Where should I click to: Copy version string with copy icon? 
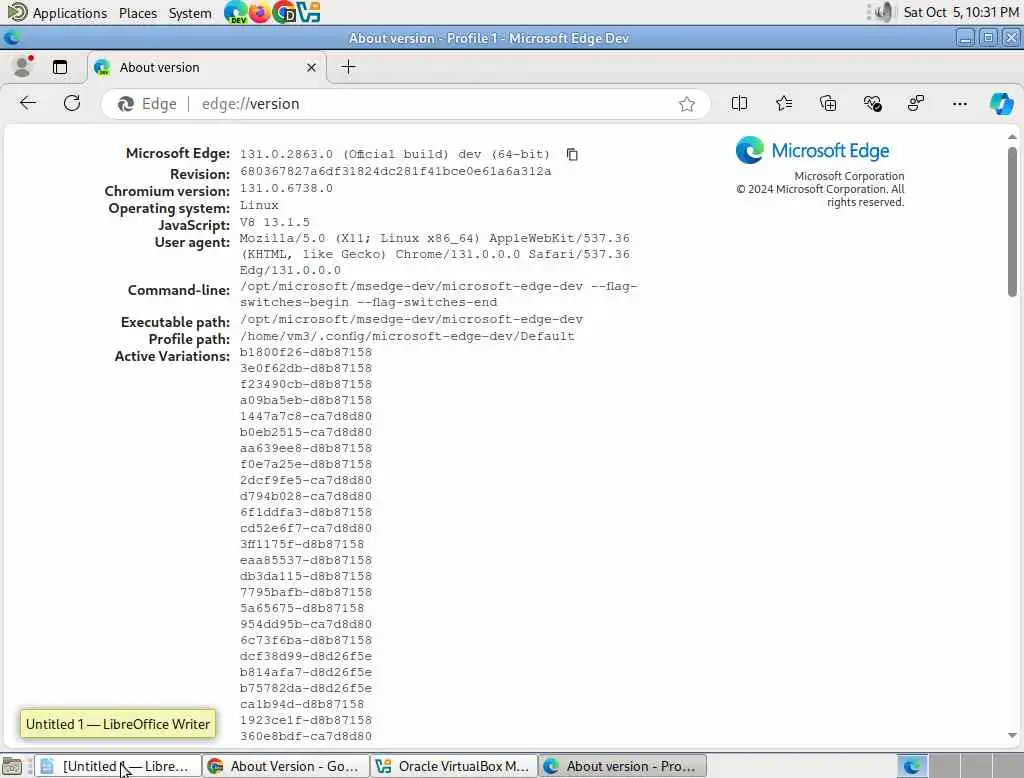[572, 154]
